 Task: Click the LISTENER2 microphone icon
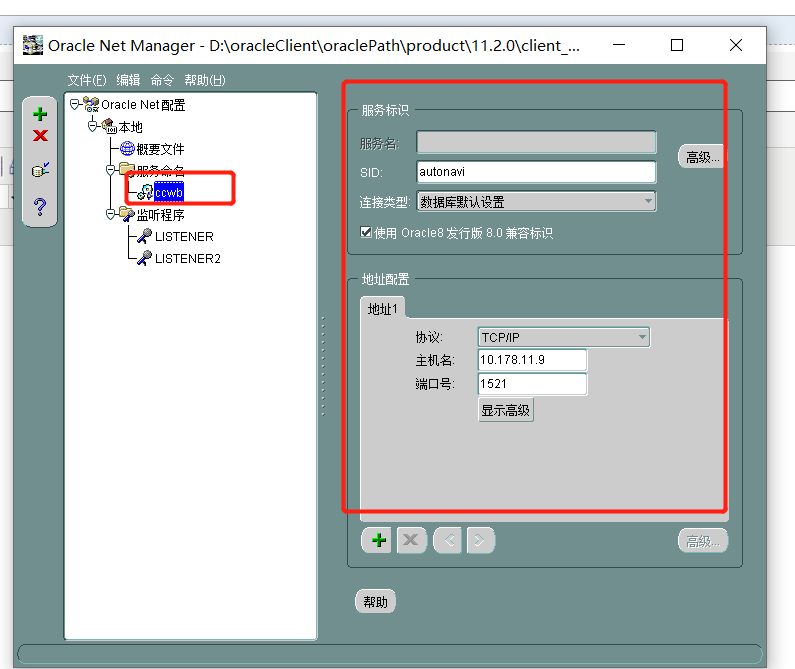[144, 258]
